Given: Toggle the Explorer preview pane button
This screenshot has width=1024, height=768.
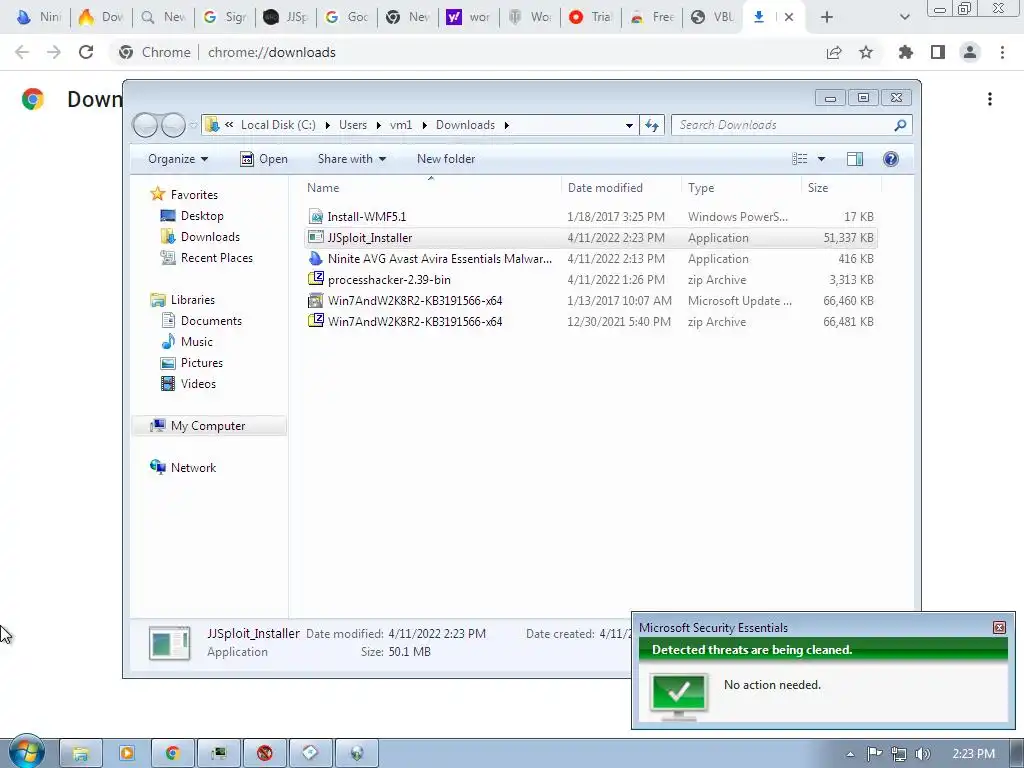Looking at the screenshot, I should [854, 159].
